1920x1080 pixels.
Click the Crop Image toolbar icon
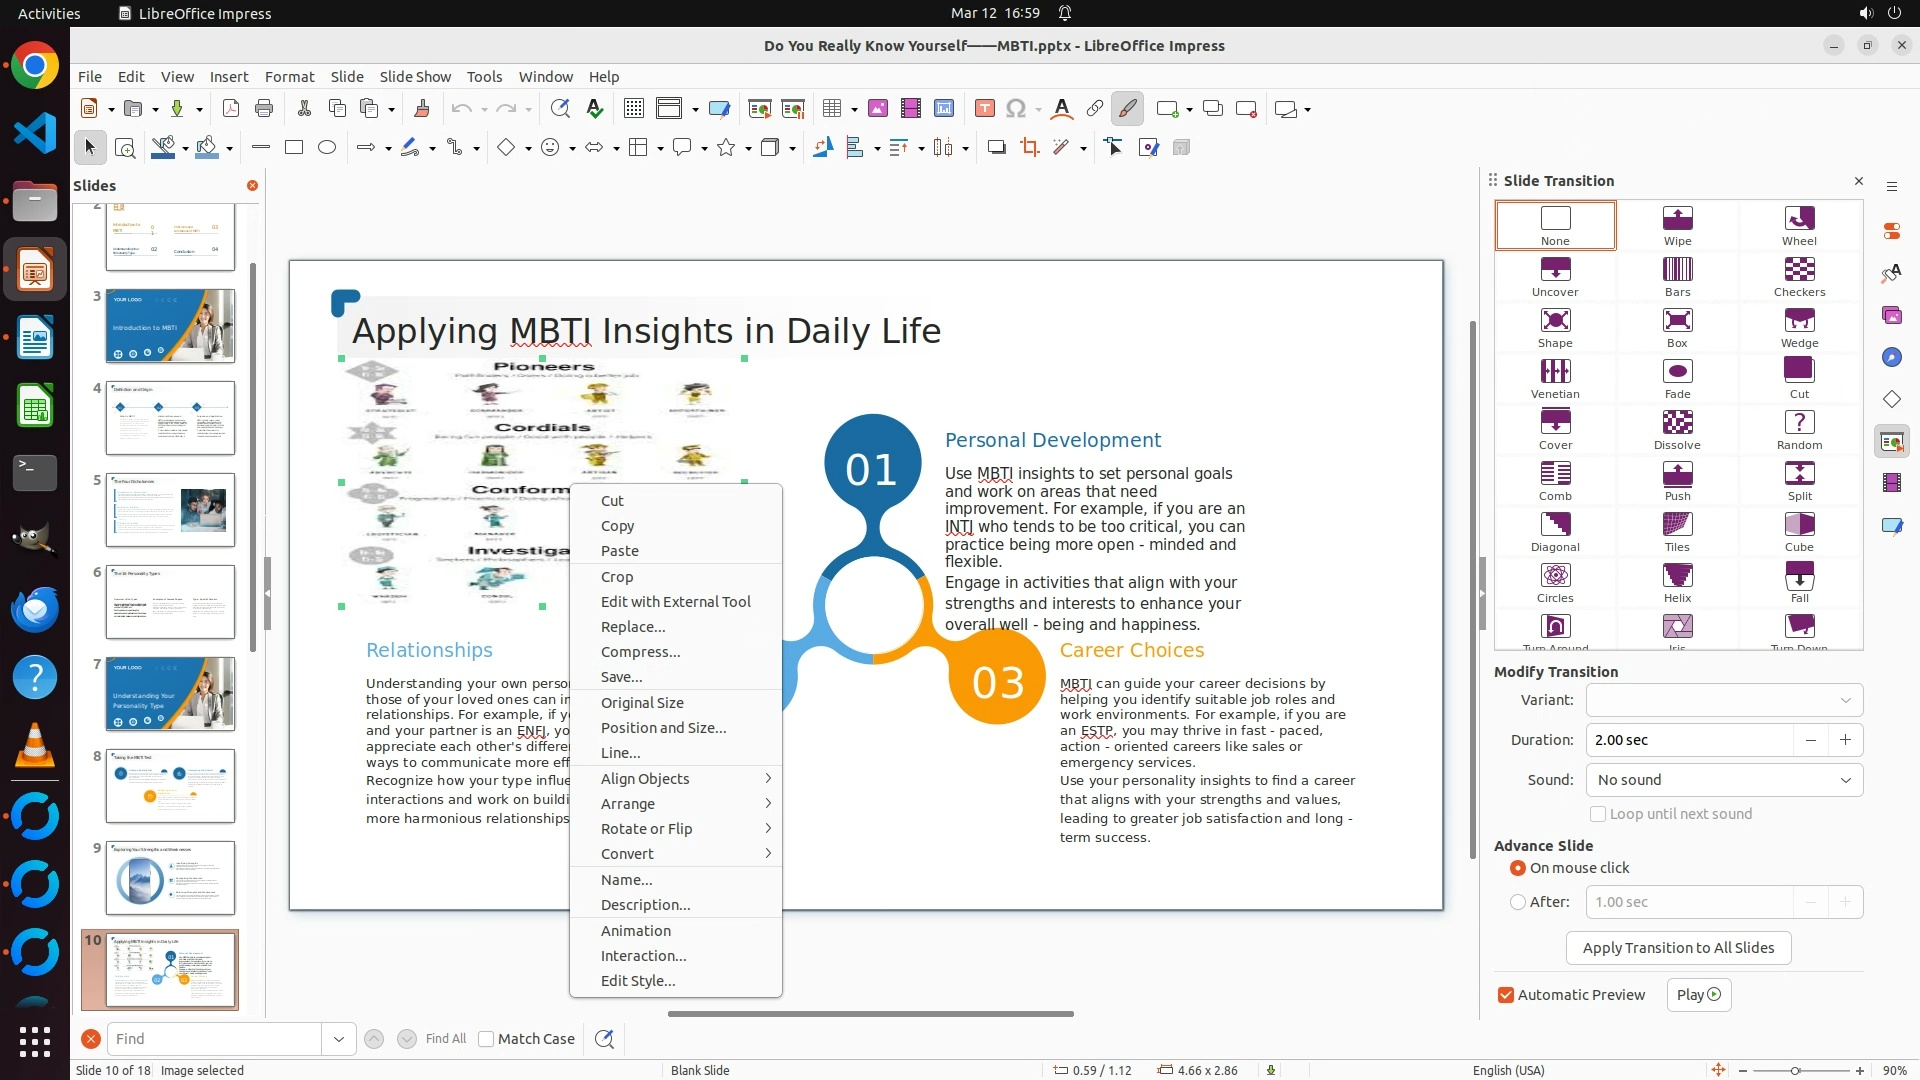pyautogui.click(x=1029, y=148)
